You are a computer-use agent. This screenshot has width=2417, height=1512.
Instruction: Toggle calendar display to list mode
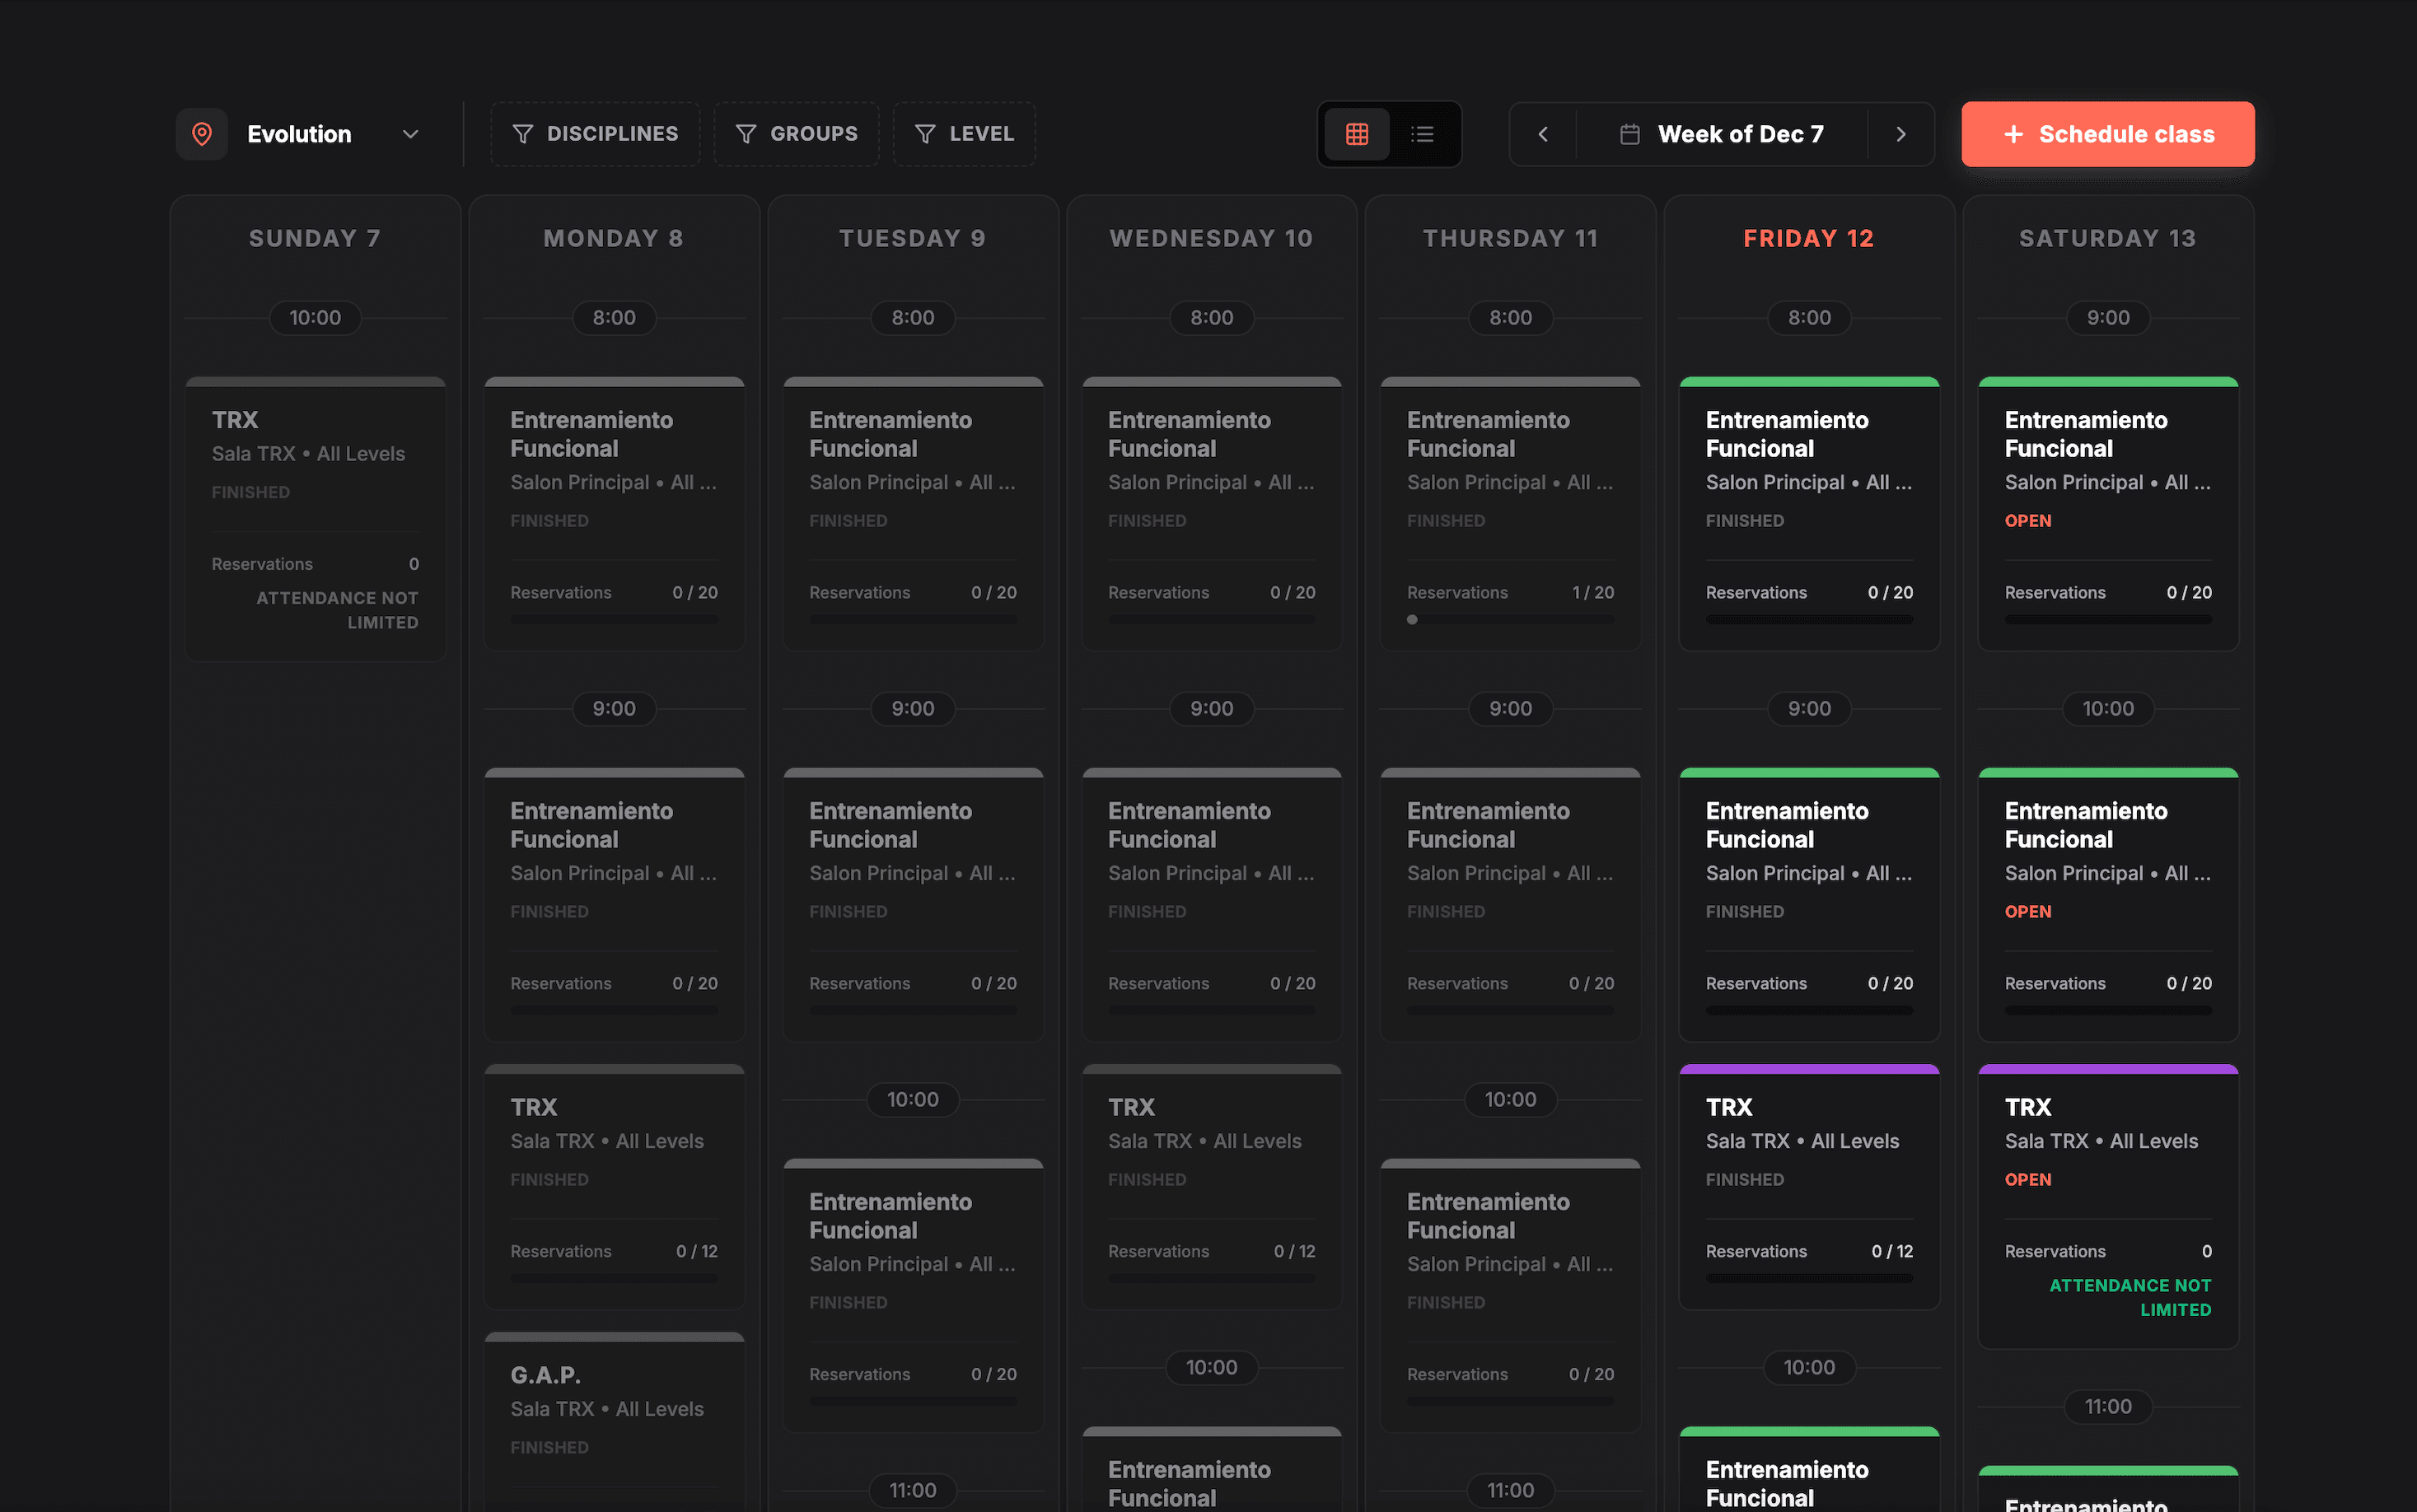(x=1422, y=133)
